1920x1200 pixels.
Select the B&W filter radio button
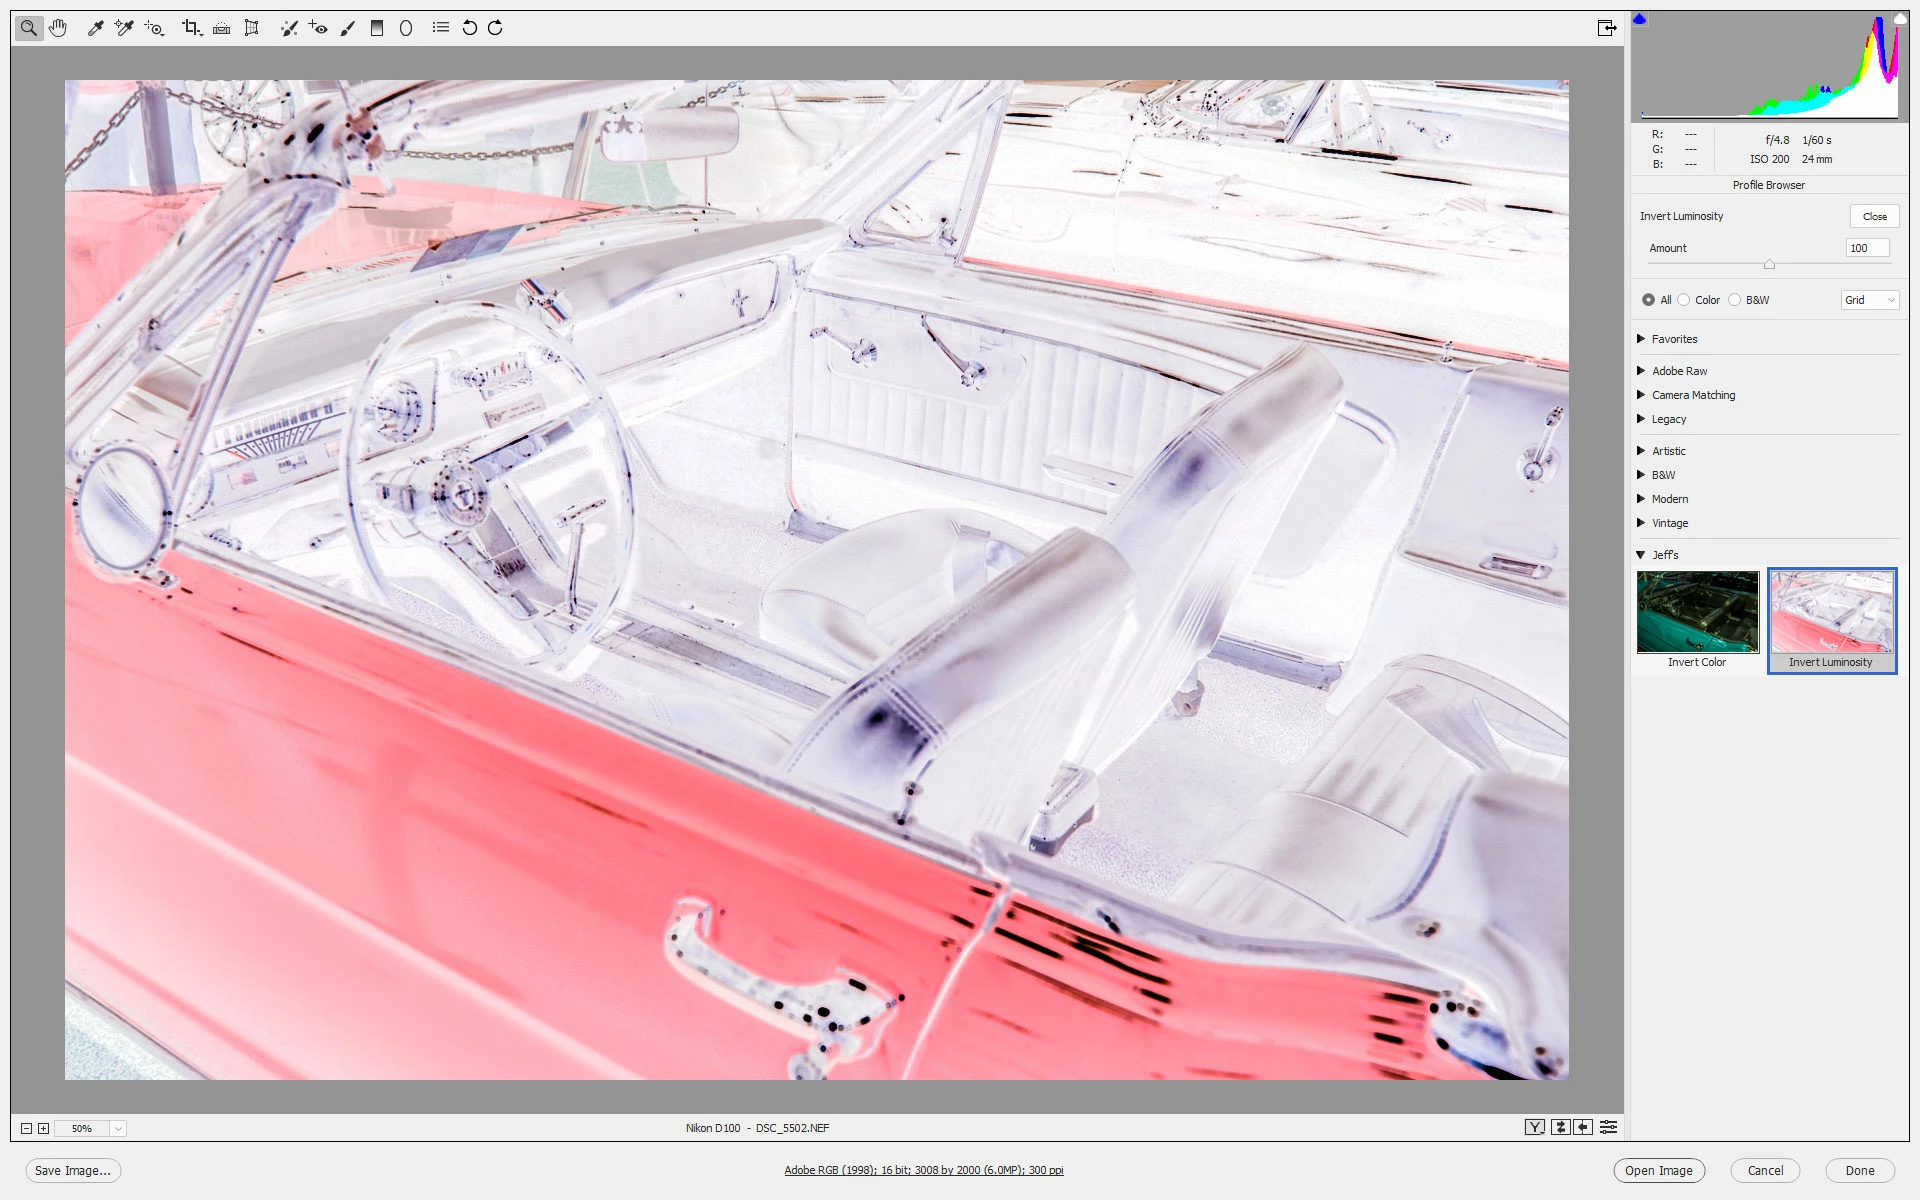coord(1735,300)
